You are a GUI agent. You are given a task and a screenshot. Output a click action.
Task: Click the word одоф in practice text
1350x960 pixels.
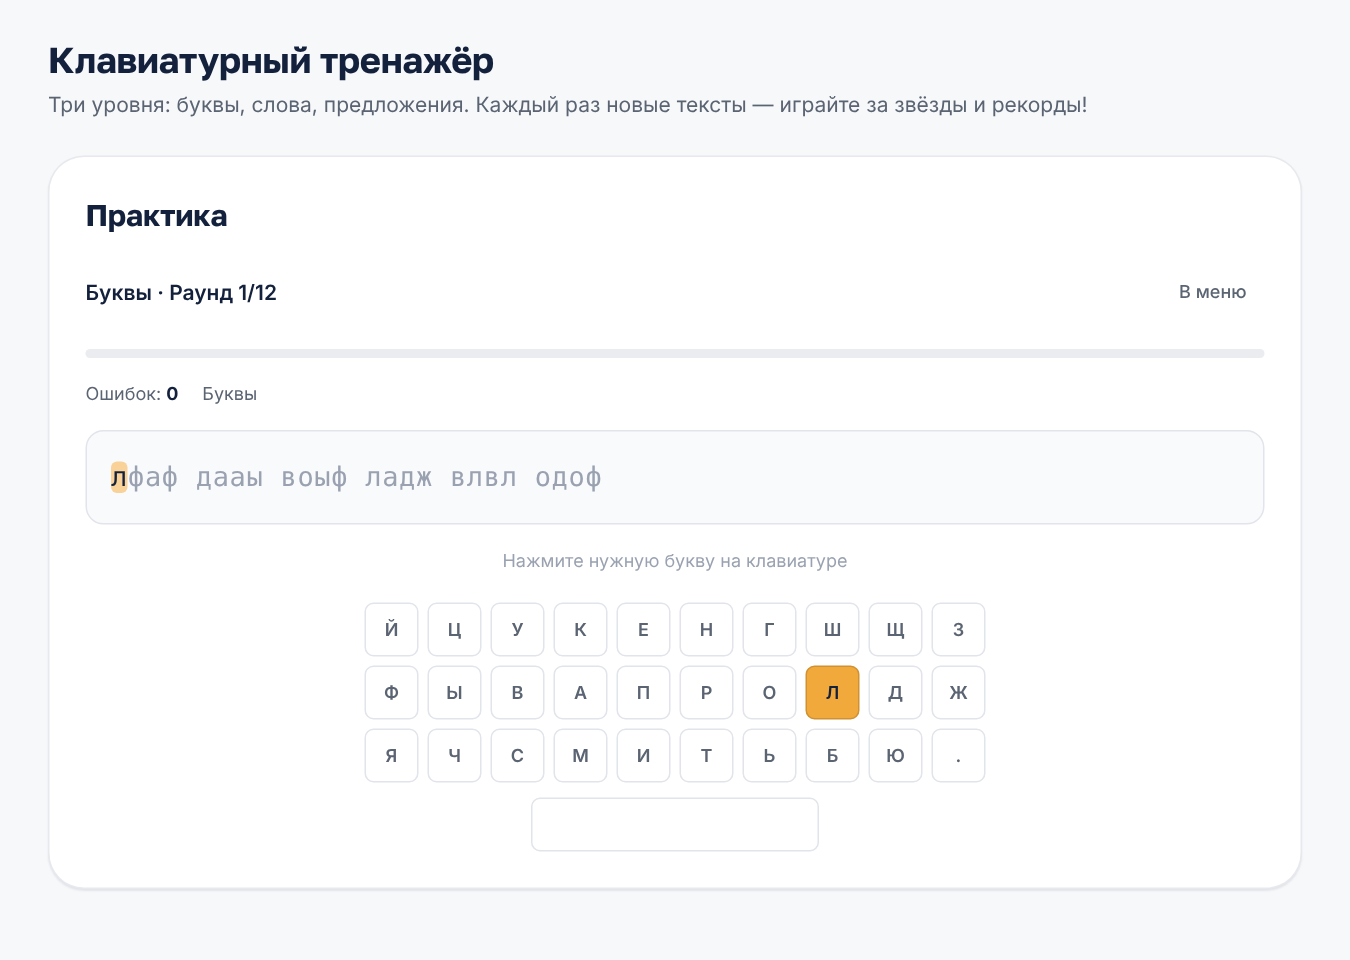point(569,478)
